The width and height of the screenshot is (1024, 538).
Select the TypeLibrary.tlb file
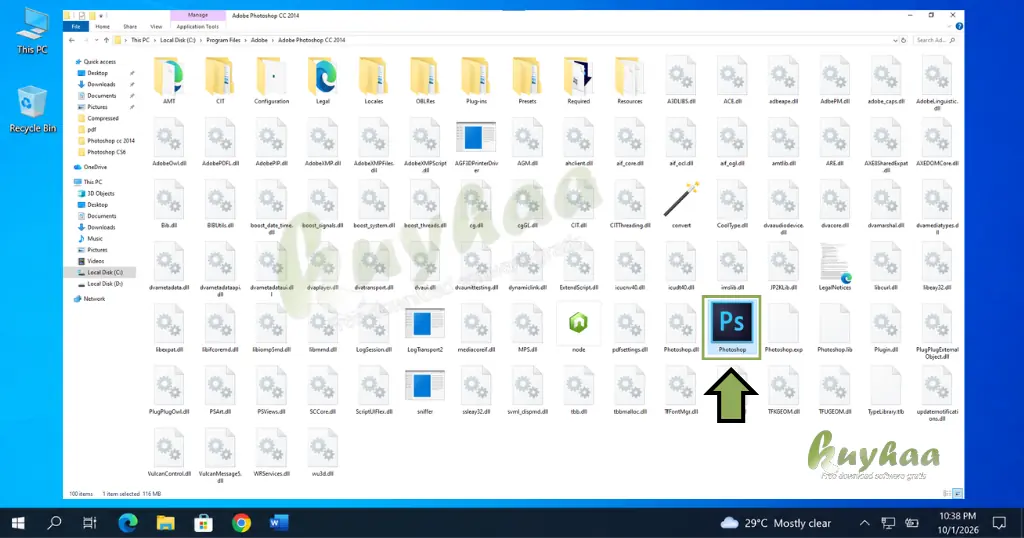[x=886, y=391]
